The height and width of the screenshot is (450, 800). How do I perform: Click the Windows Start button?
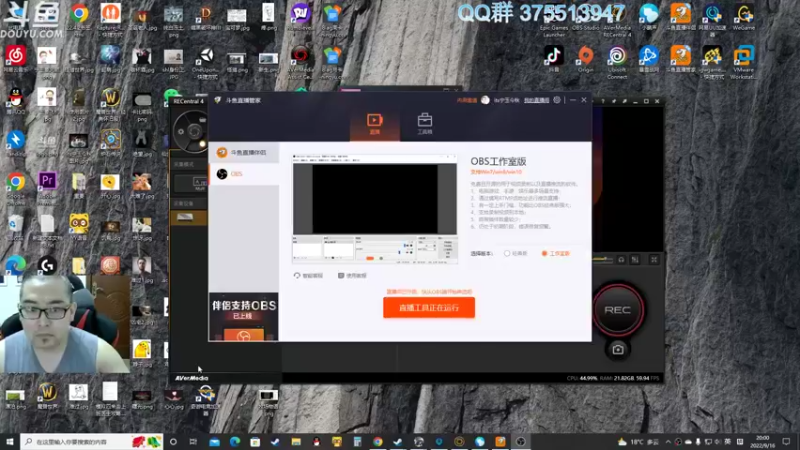coord(10,441)
